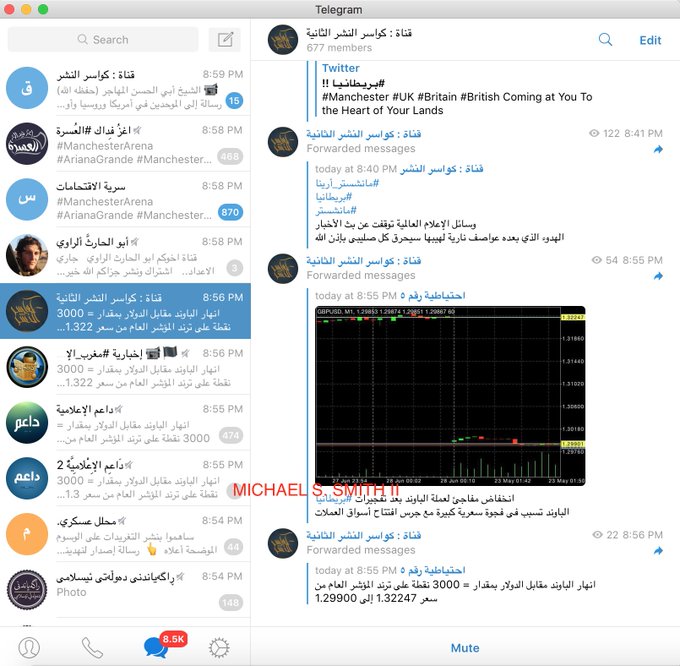Open chat اغزُ فِداك #العُسرة at 8:58 PM
The height and width of the screenshot is (666, 680).
point(125,144)
